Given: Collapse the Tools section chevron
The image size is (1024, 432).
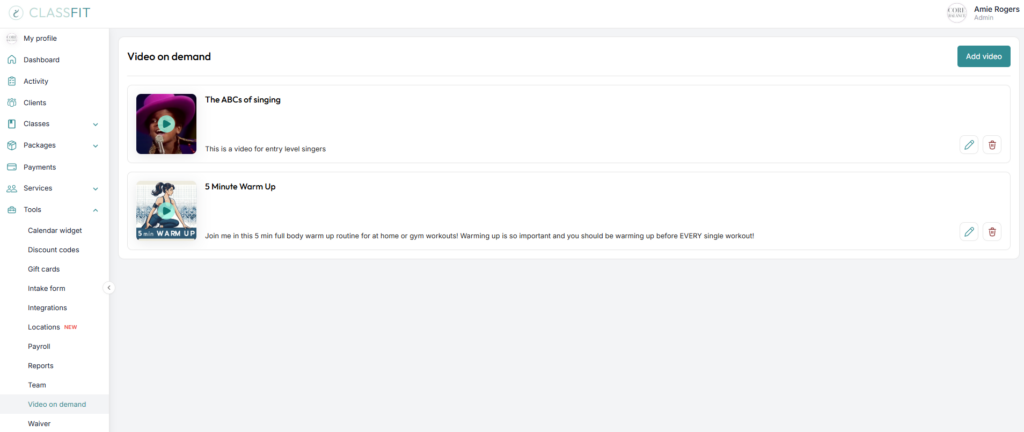Looking at the screenshot, I should (x=95, y=210).
